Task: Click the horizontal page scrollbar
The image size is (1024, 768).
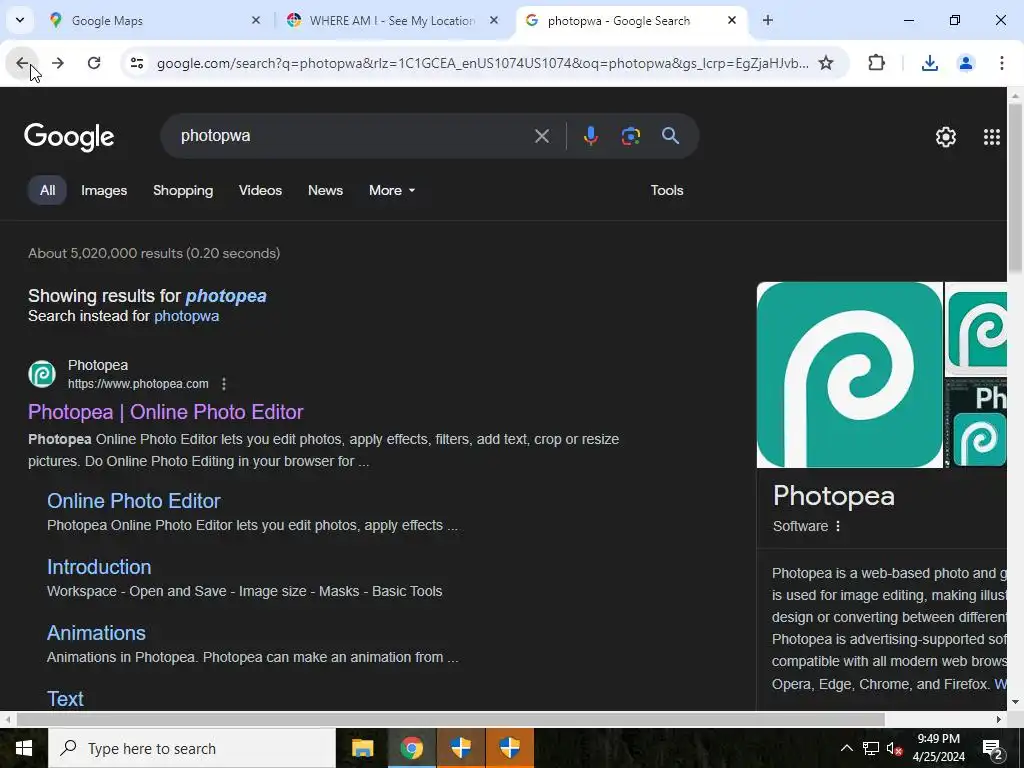Action: point(451,719)
